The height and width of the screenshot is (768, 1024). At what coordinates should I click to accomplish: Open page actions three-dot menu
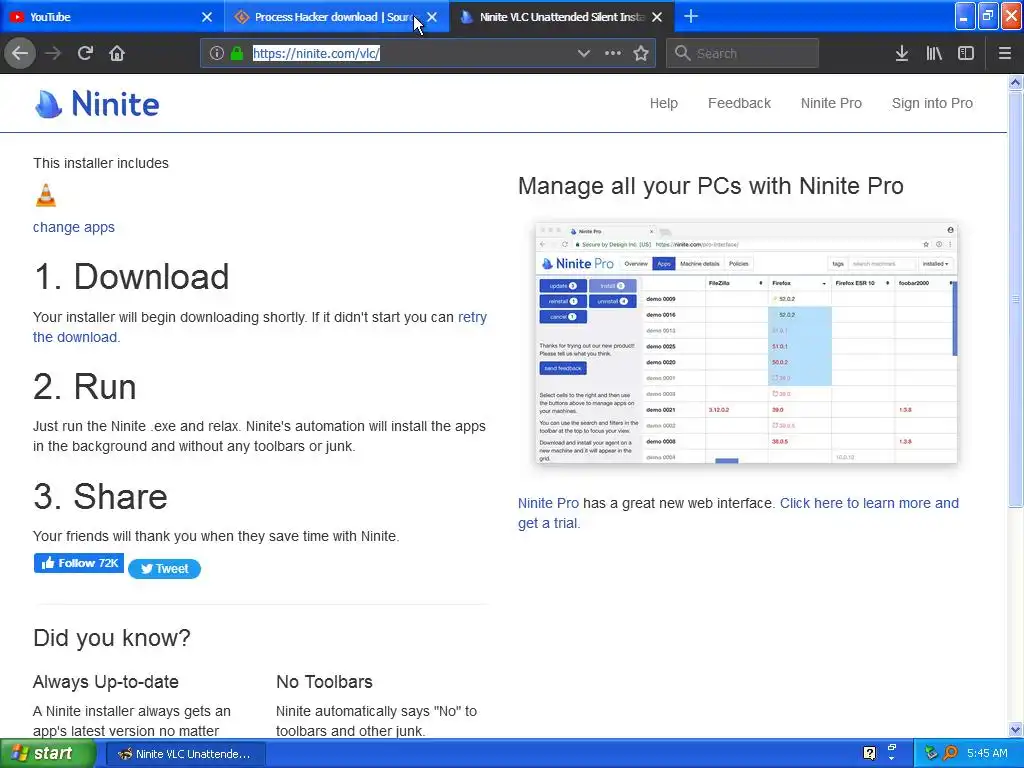pyautogui.click(x=613, y=54)
